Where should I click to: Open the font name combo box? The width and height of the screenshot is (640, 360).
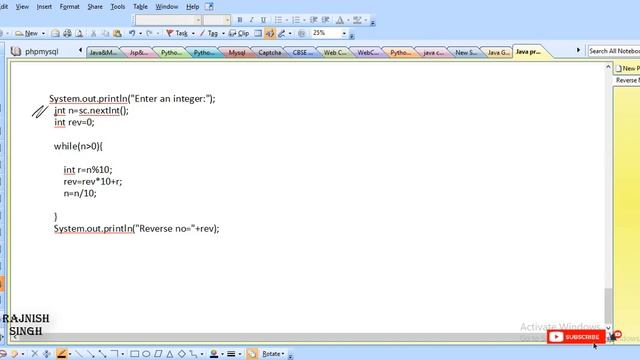(168, 20)
